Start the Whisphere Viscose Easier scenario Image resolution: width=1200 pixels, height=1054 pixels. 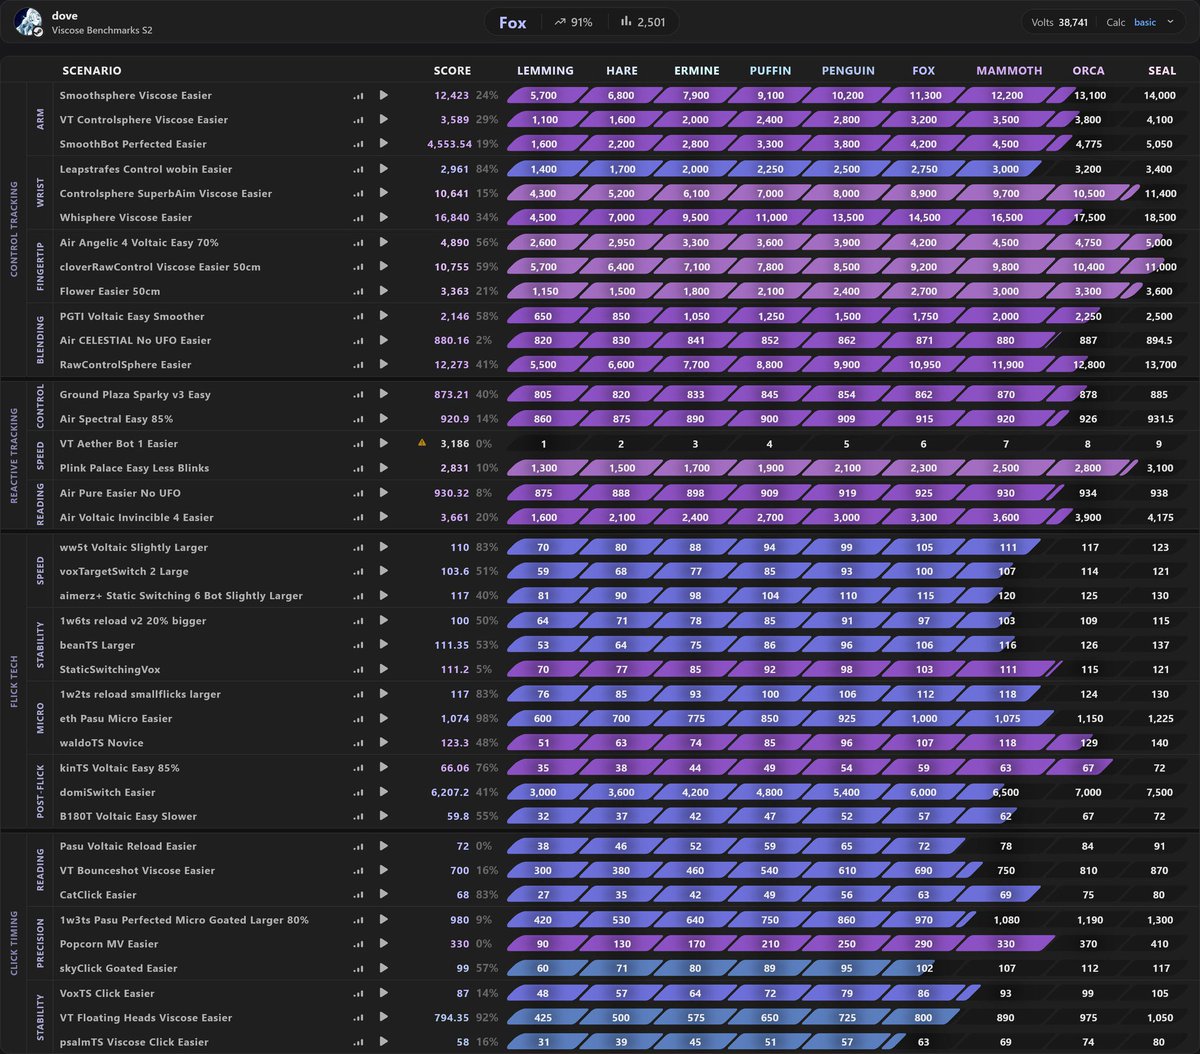[x=383, y=218]
